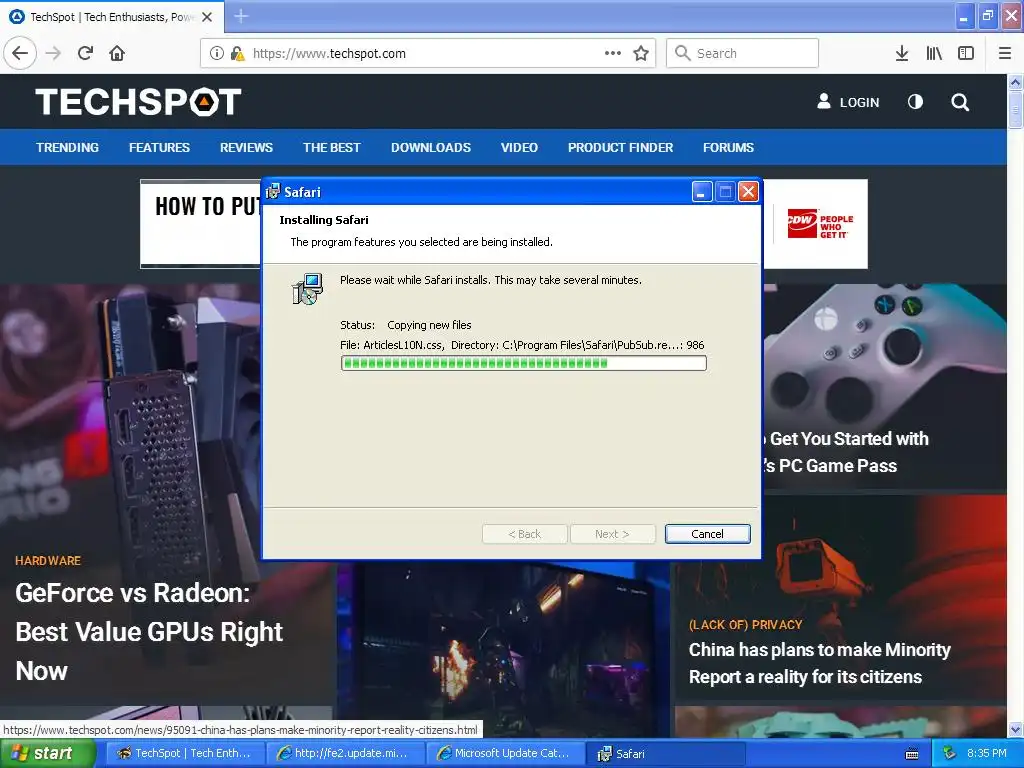Open the FORUMS link
Viewport: 1024px width, 768px height.
point(728,148)
